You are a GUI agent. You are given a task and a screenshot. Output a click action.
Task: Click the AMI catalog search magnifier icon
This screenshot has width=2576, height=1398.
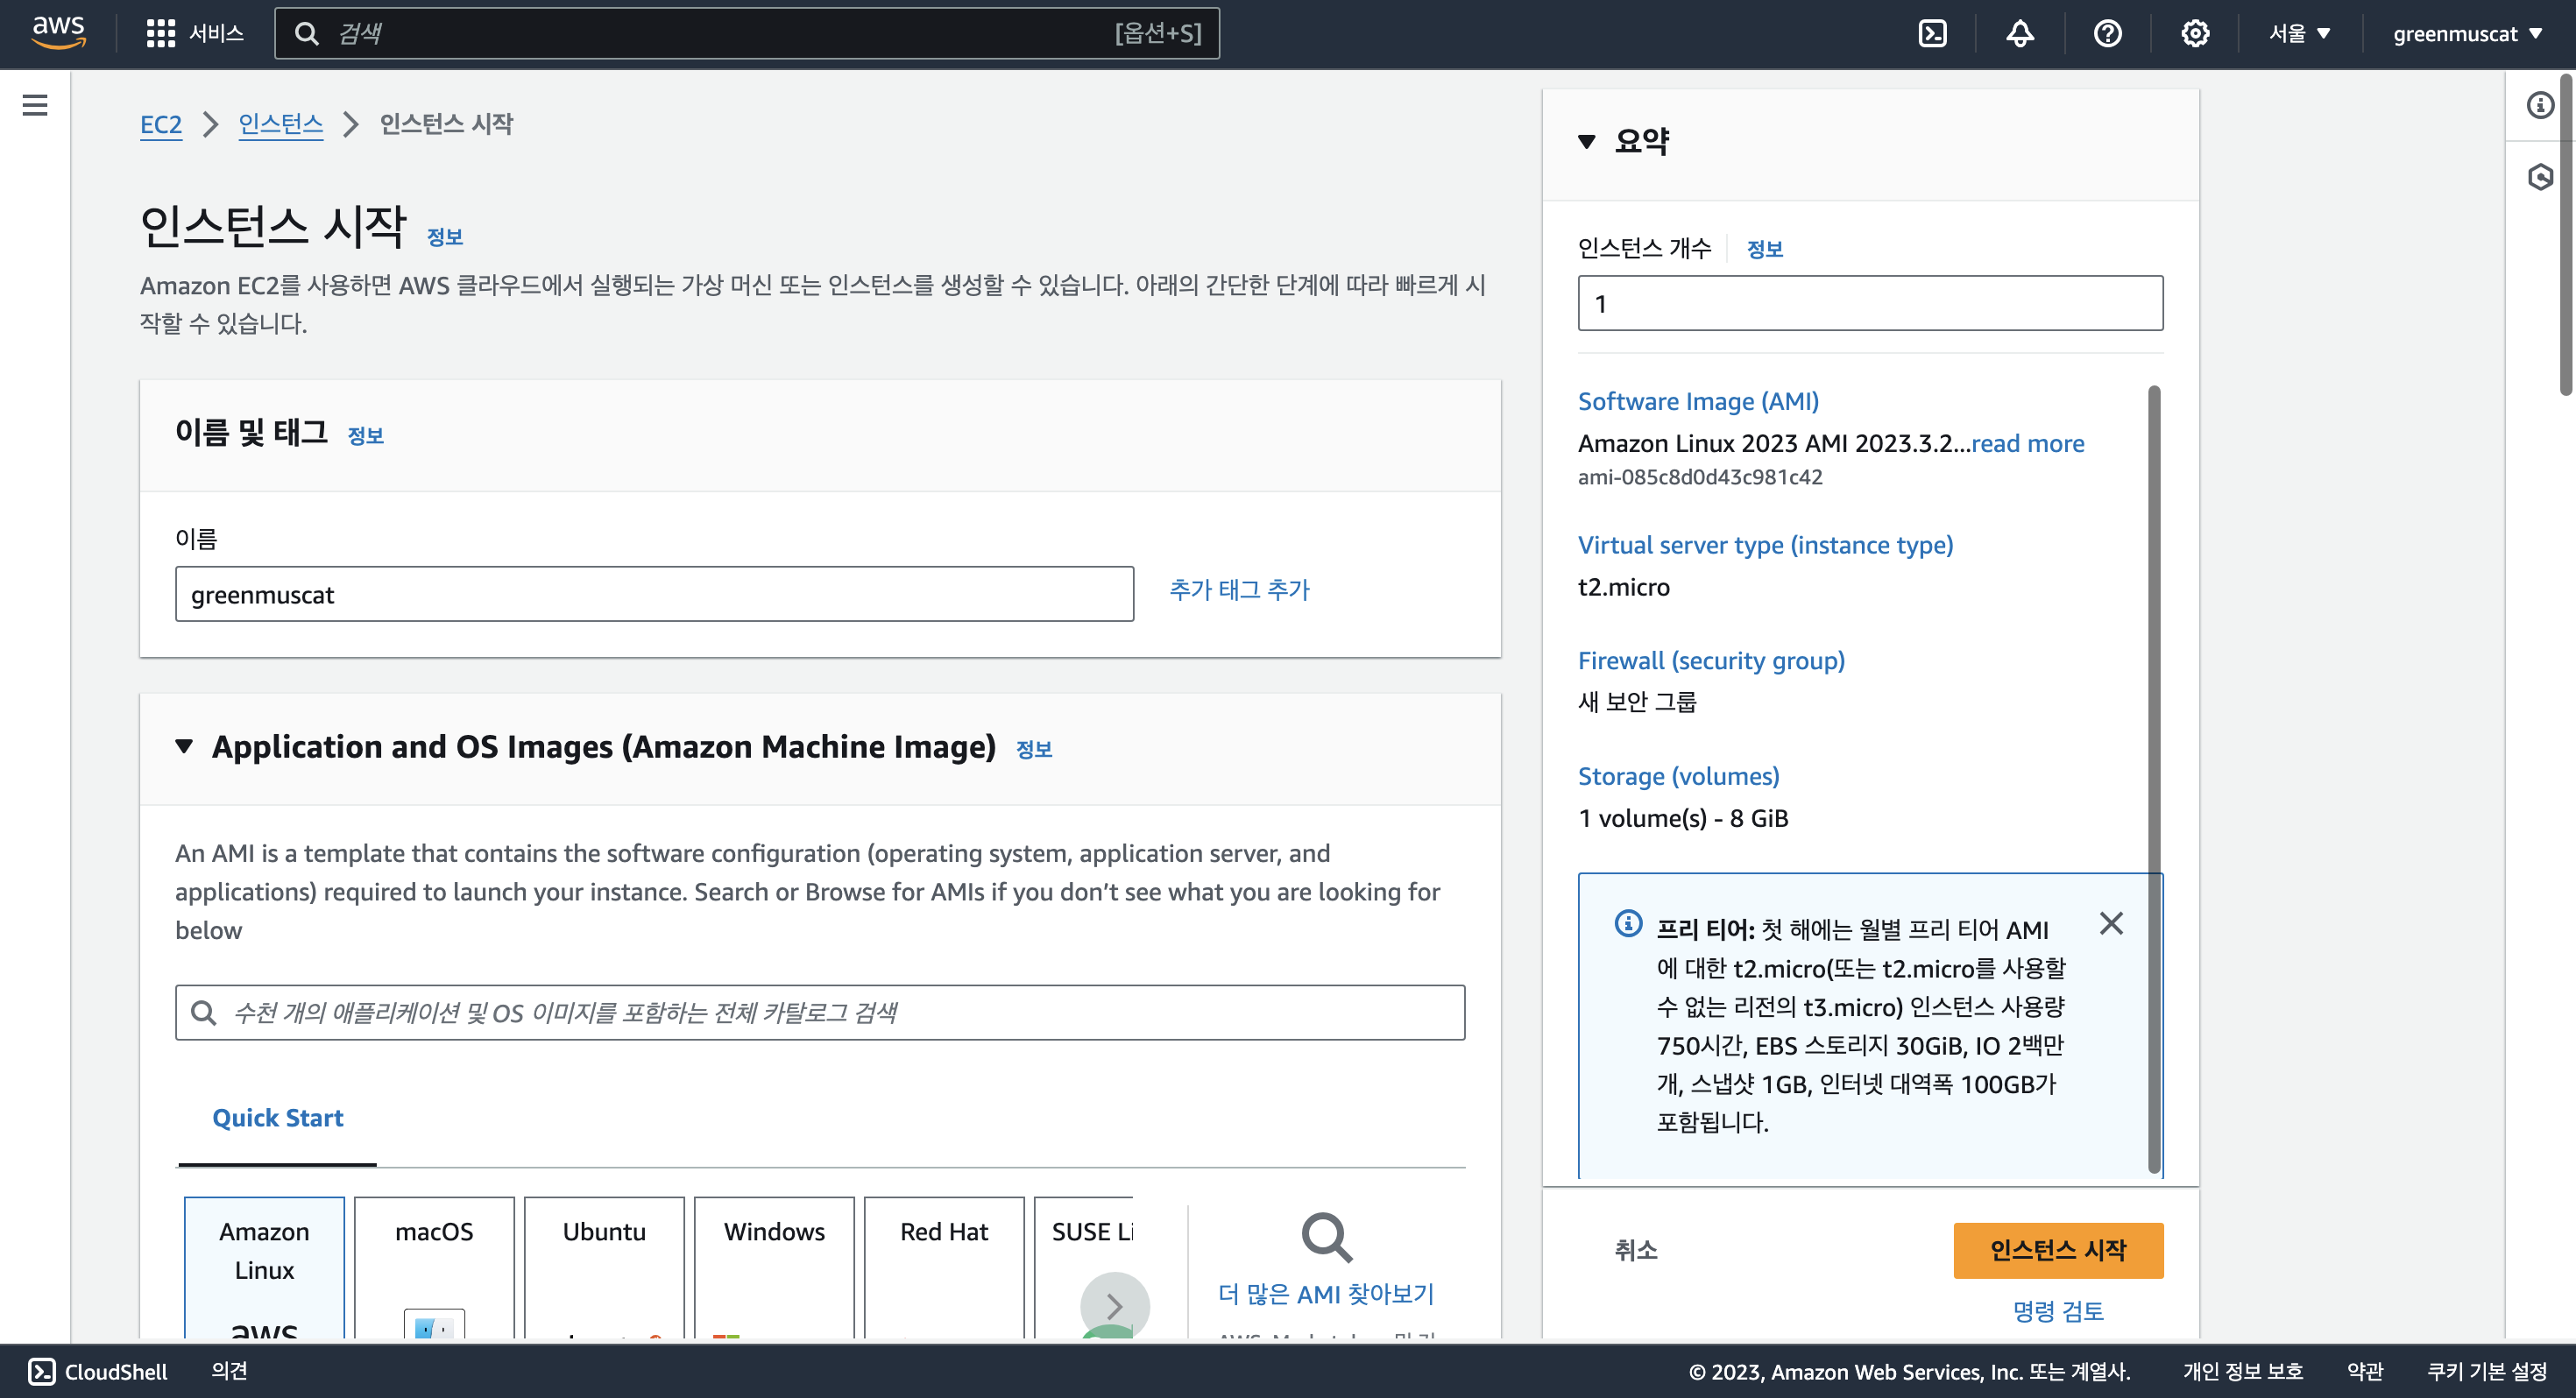click(x=204, y=1012)
